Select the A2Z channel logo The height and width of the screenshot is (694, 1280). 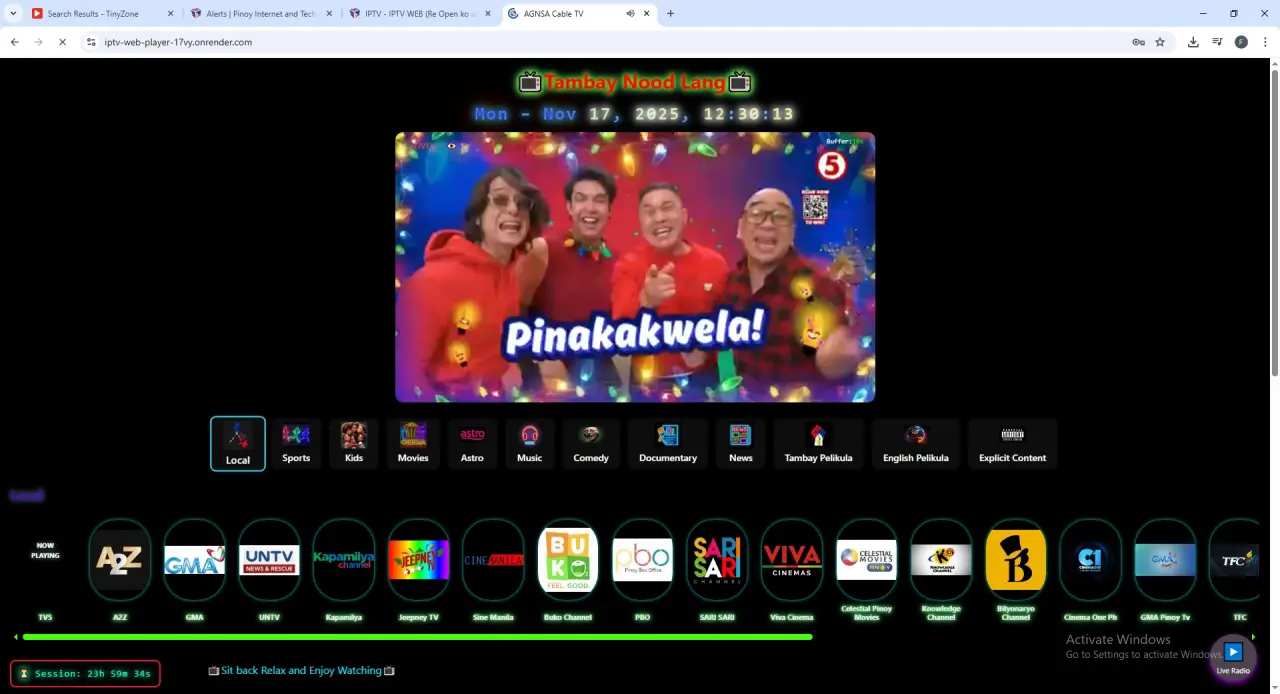(x=120, y=559)
